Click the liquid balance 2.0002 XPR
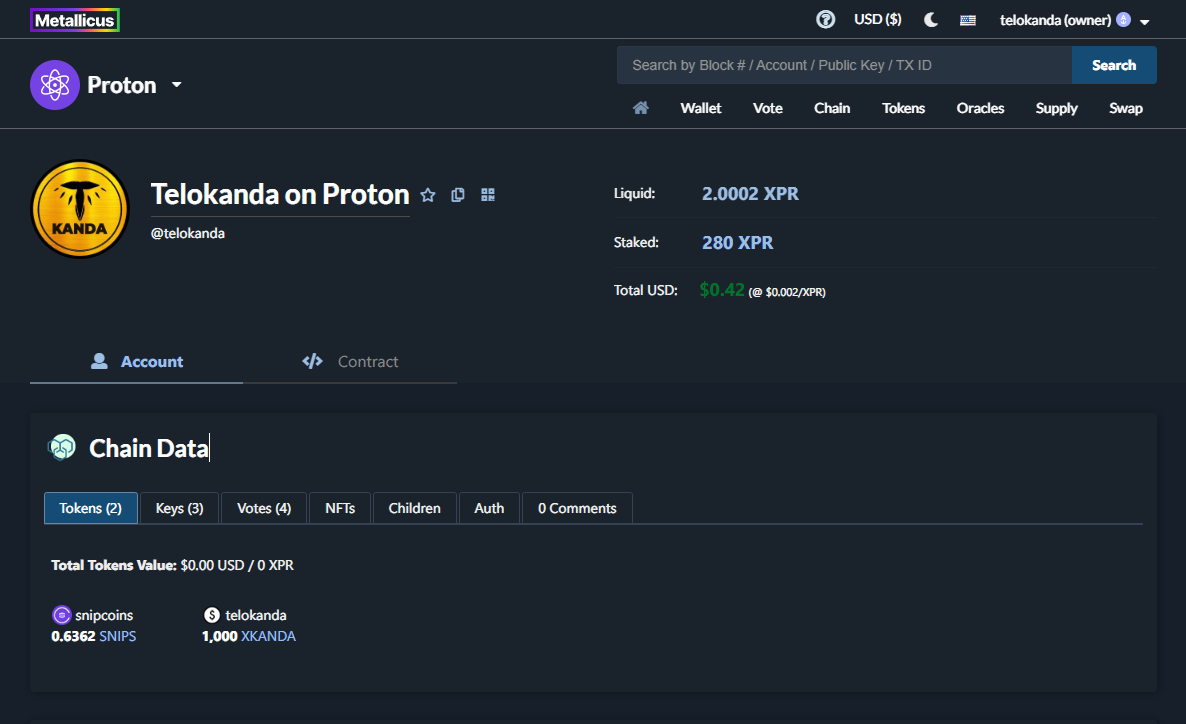This screenshot has width=1186, height=724. click(750, 194)
